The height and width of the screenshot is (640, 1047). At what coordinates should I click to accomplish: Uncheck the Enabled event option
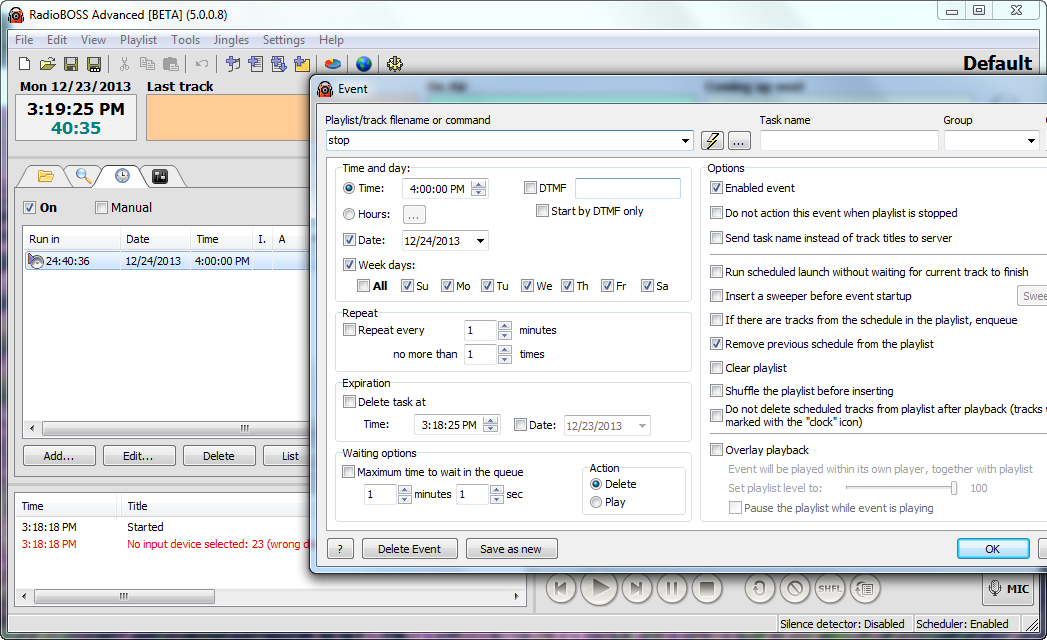716,188
